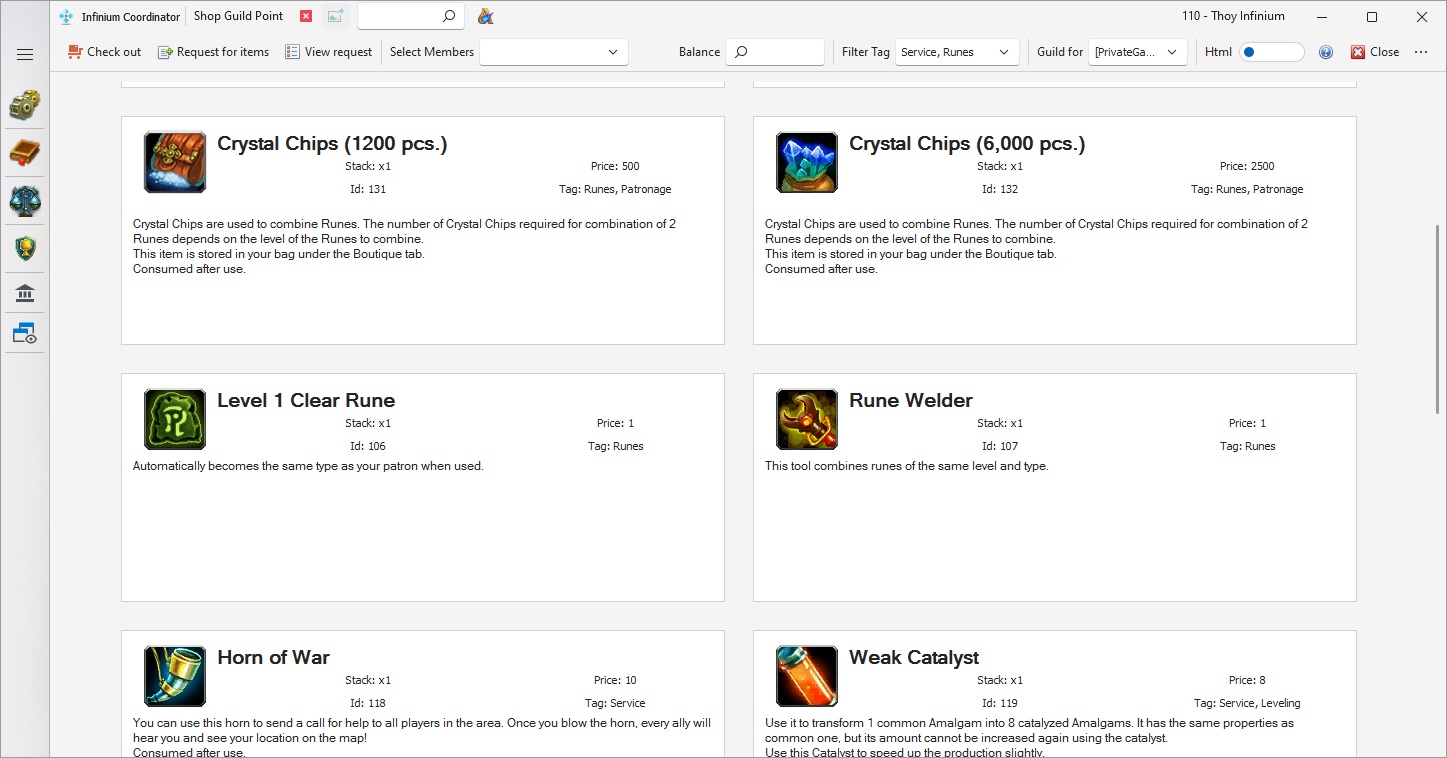Click the colorful letter A icon

coord(486,16)
